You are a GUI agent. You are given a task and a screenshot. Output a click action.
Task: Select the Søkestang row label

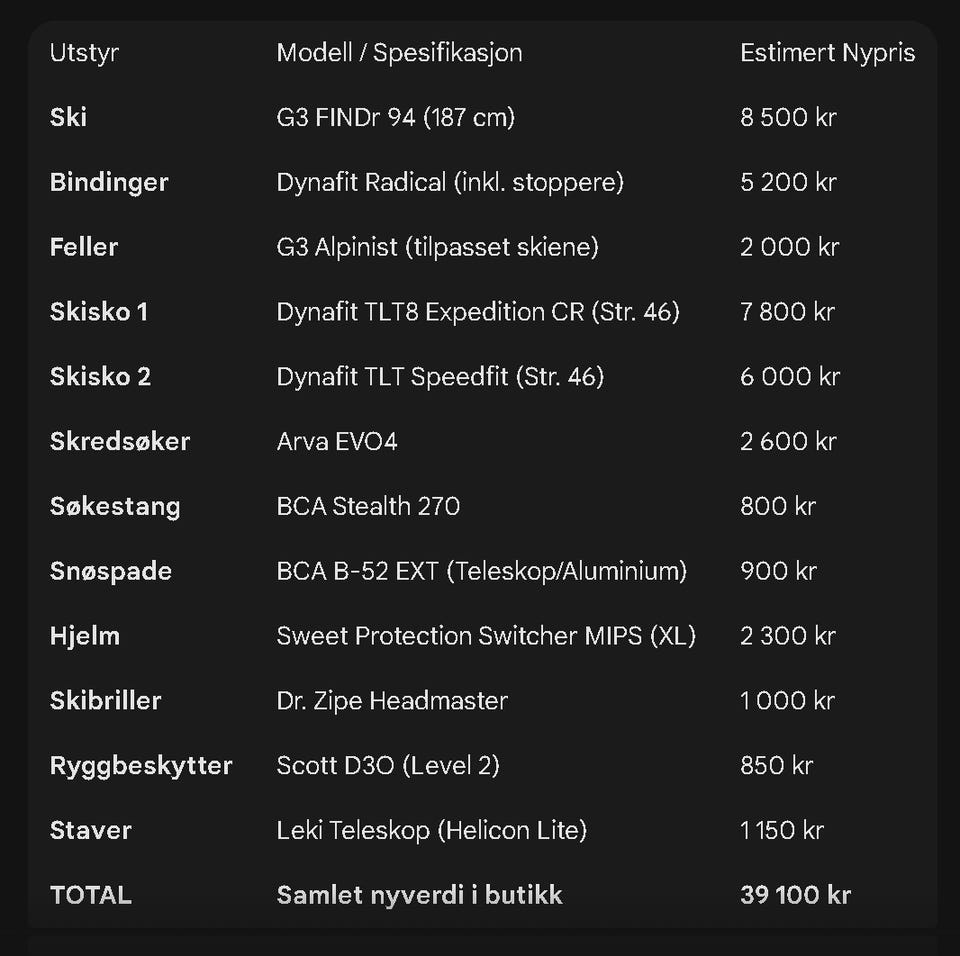(x=115, y=506)
